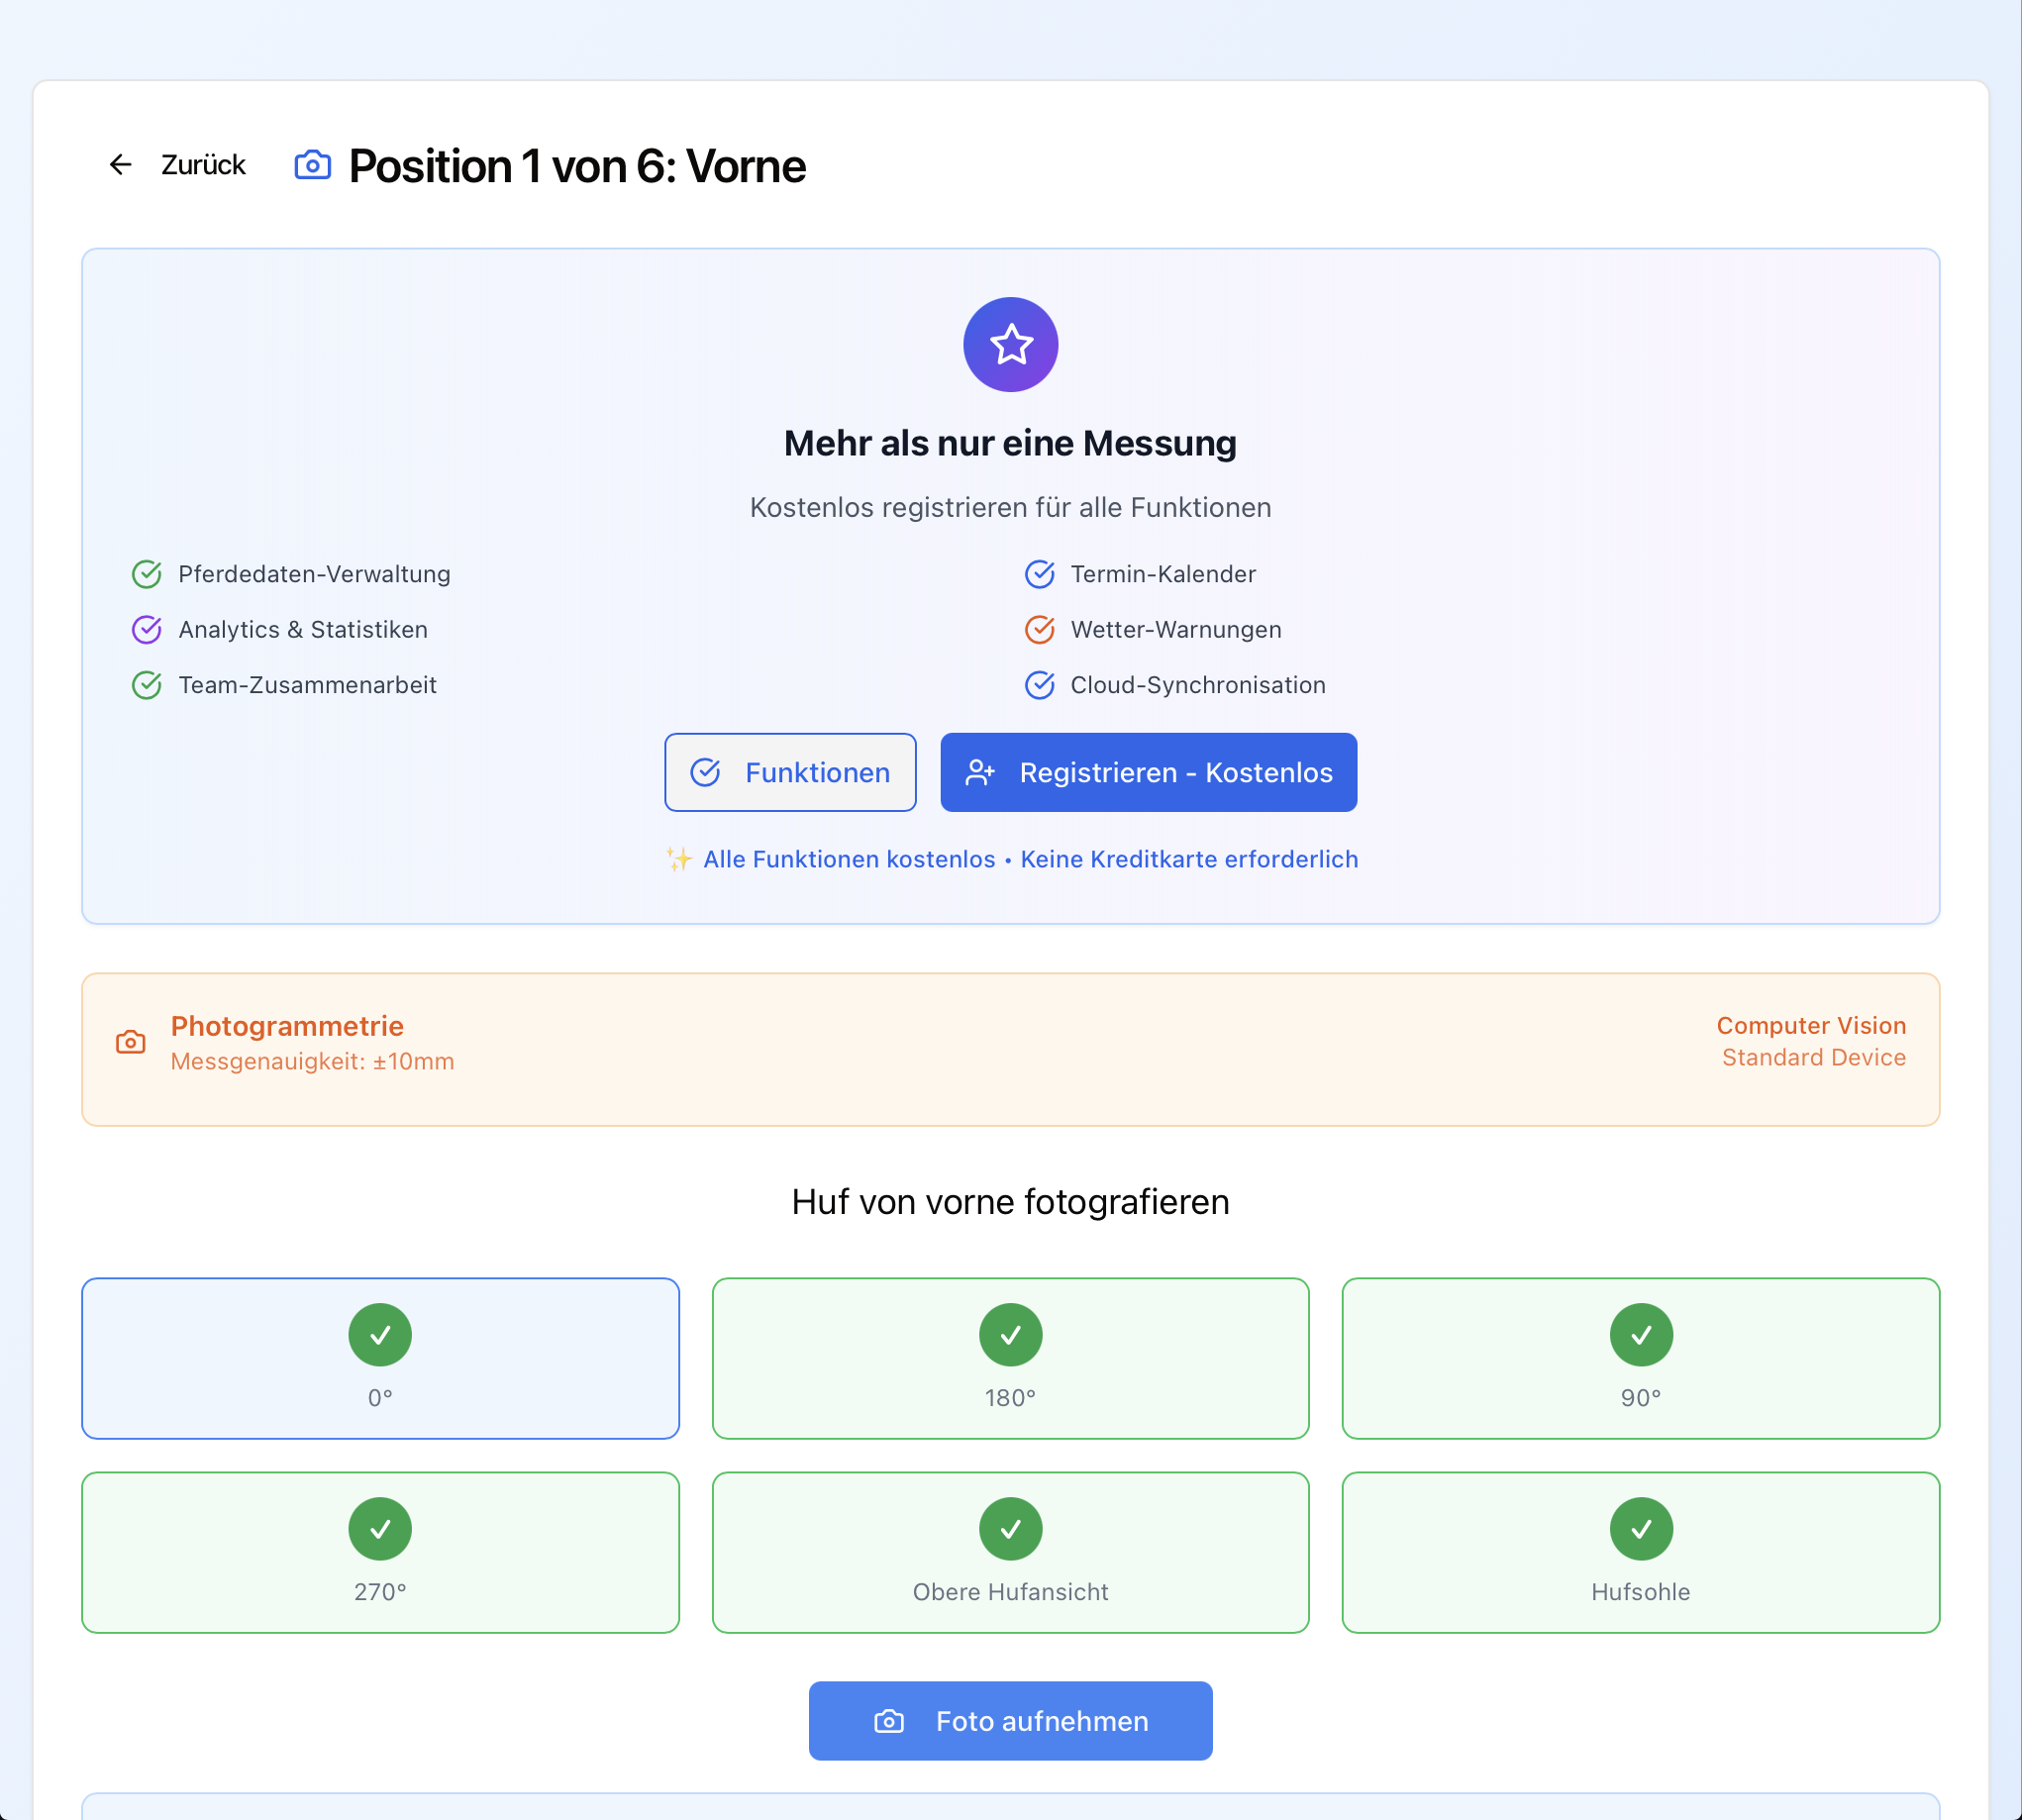
Task: Select the 180° photo position card
Action: coord(1010,1358)
